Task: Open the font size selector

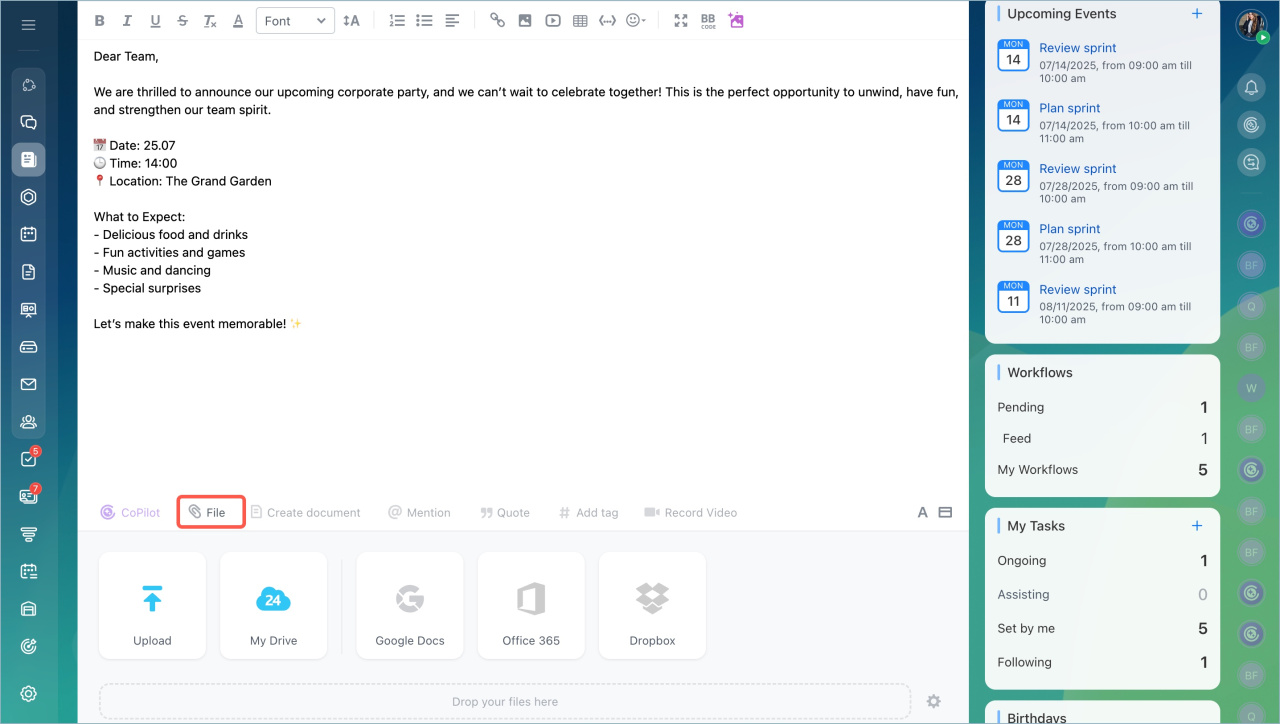Action: [351, 20]
